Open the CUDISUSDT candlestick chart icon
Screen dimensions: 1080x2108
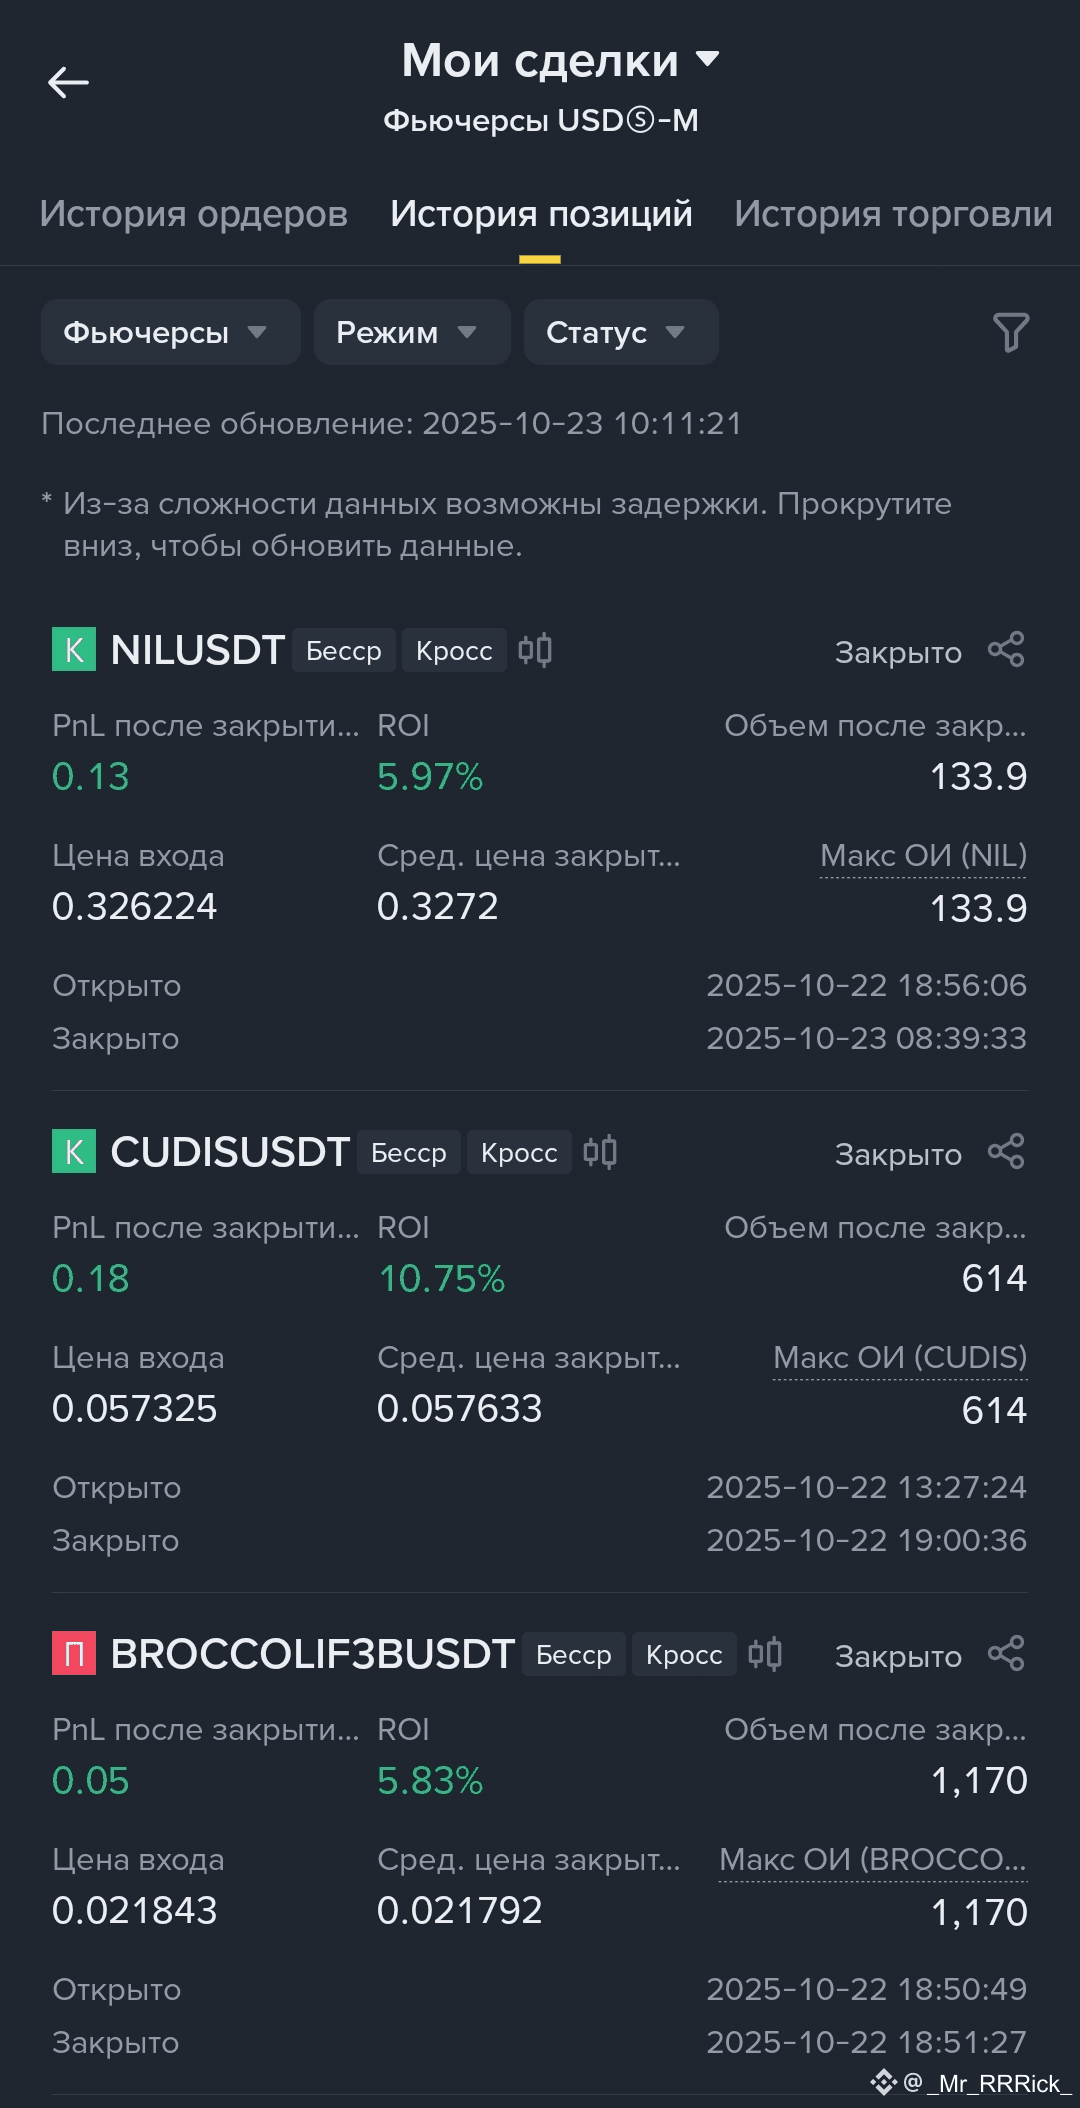coord(600,1152)
